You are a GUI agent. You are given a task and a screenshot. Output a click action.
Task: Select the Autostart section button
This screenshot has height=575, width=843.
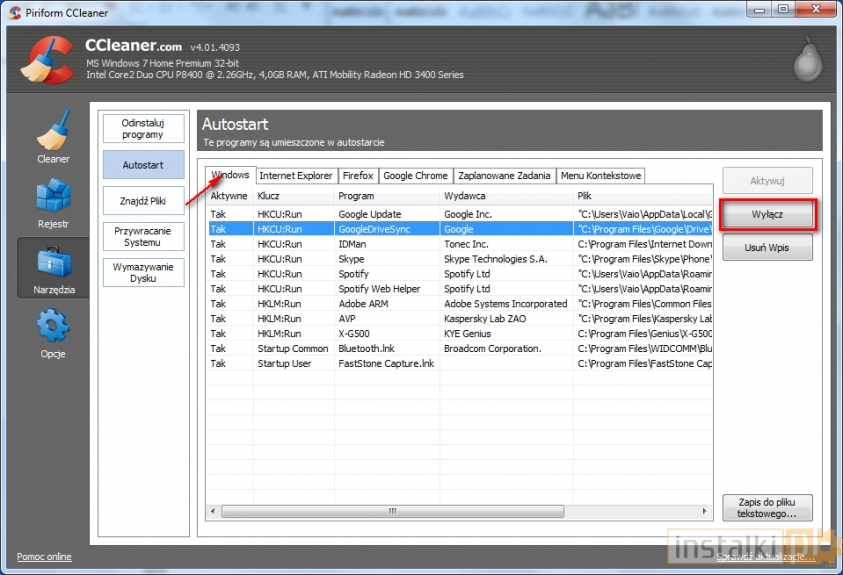click(x=144, y=165)
